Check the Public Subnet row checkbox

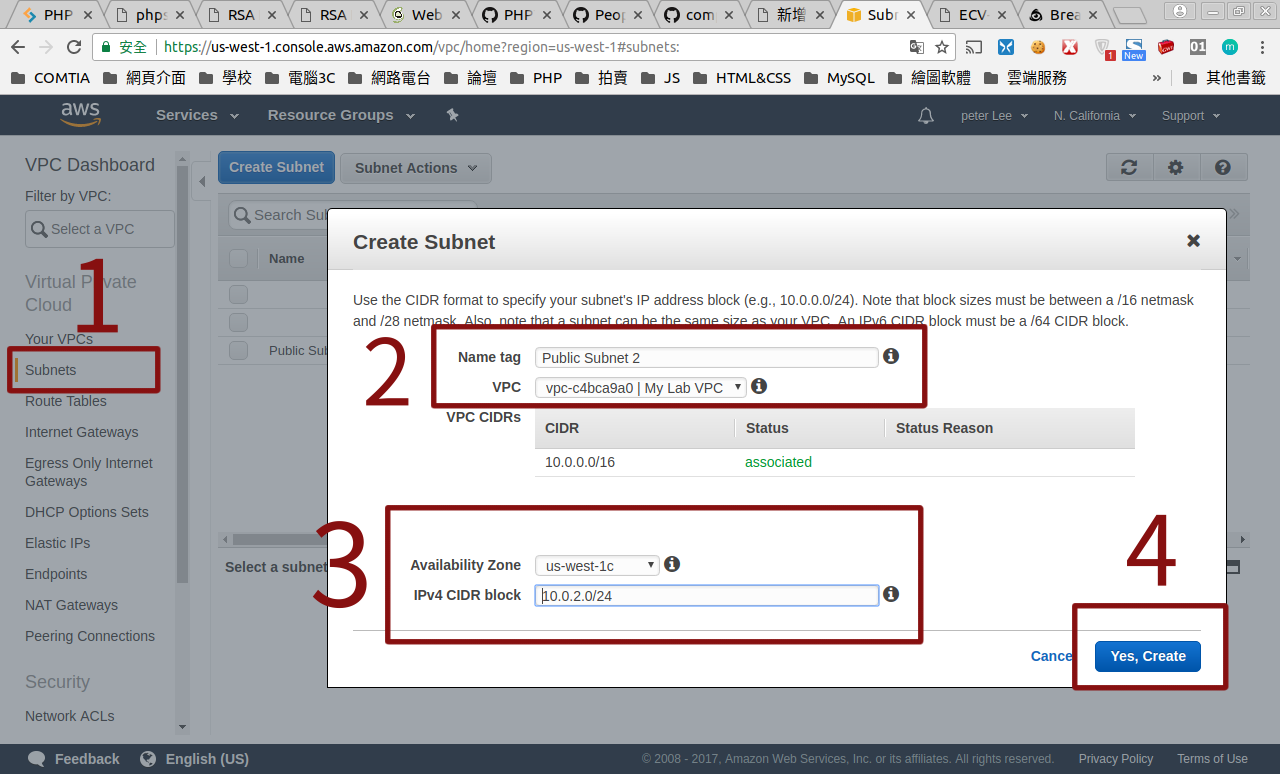(239, 350)
